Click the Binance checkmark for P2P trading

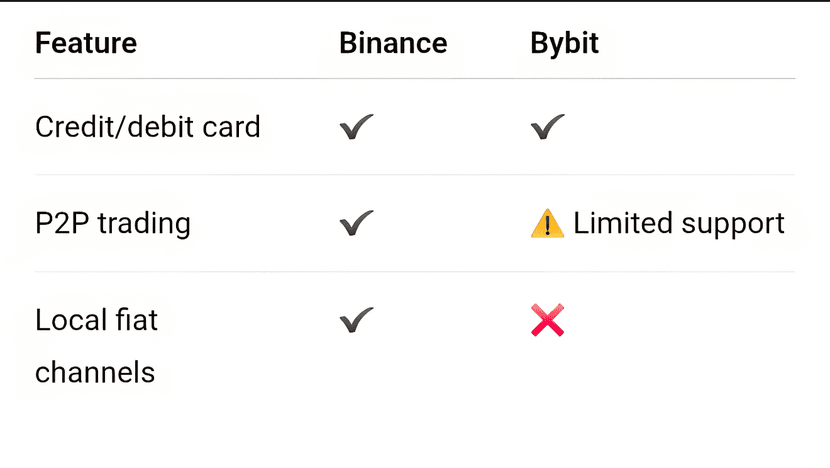356,224
